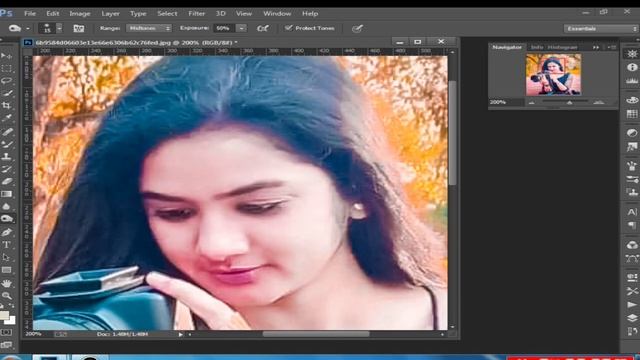Image resolution: width=640 pixels, height=360 pixels.
Task: Click the Navigator zoom slider handle
Action: (569, 102)
